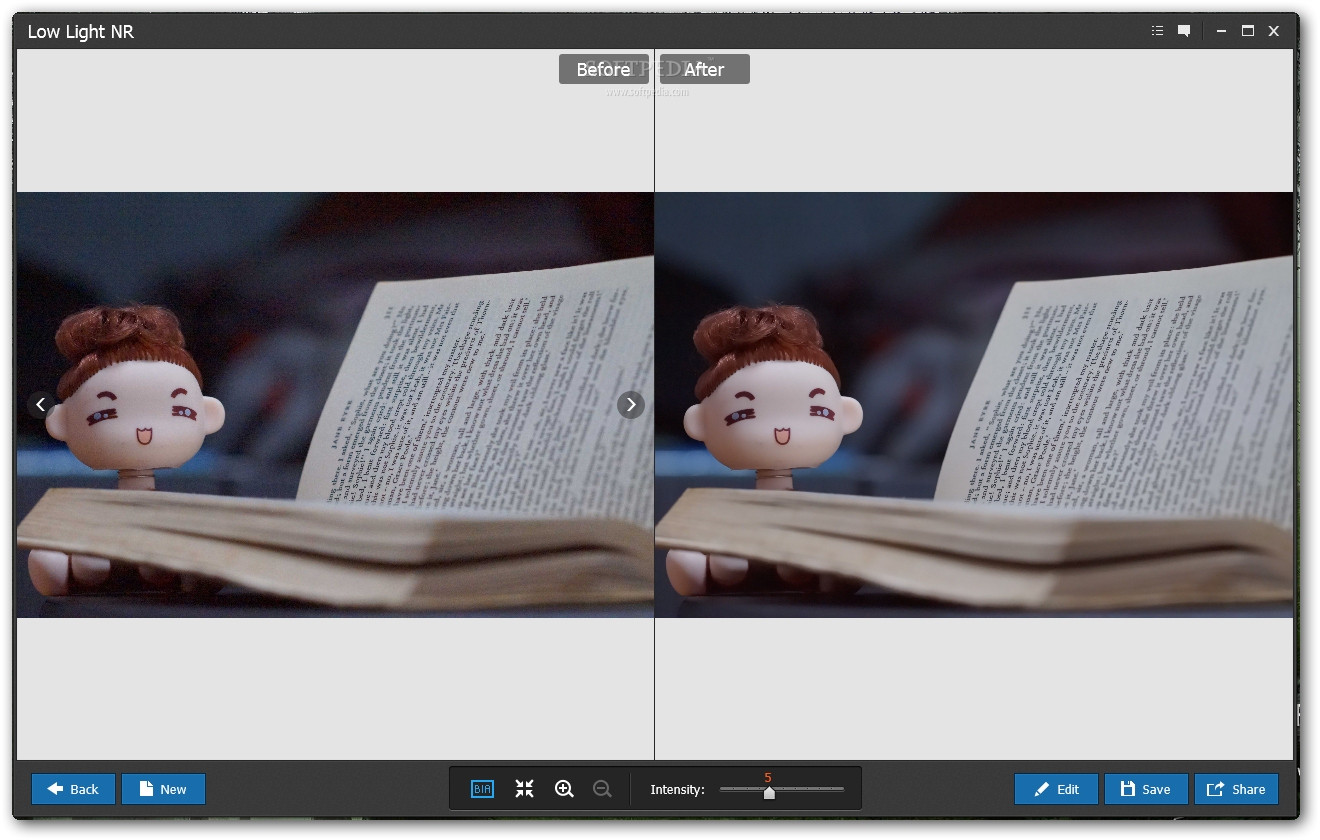
Task: Minimize the Low Light NR window
Action: (x=1221, y=31)
